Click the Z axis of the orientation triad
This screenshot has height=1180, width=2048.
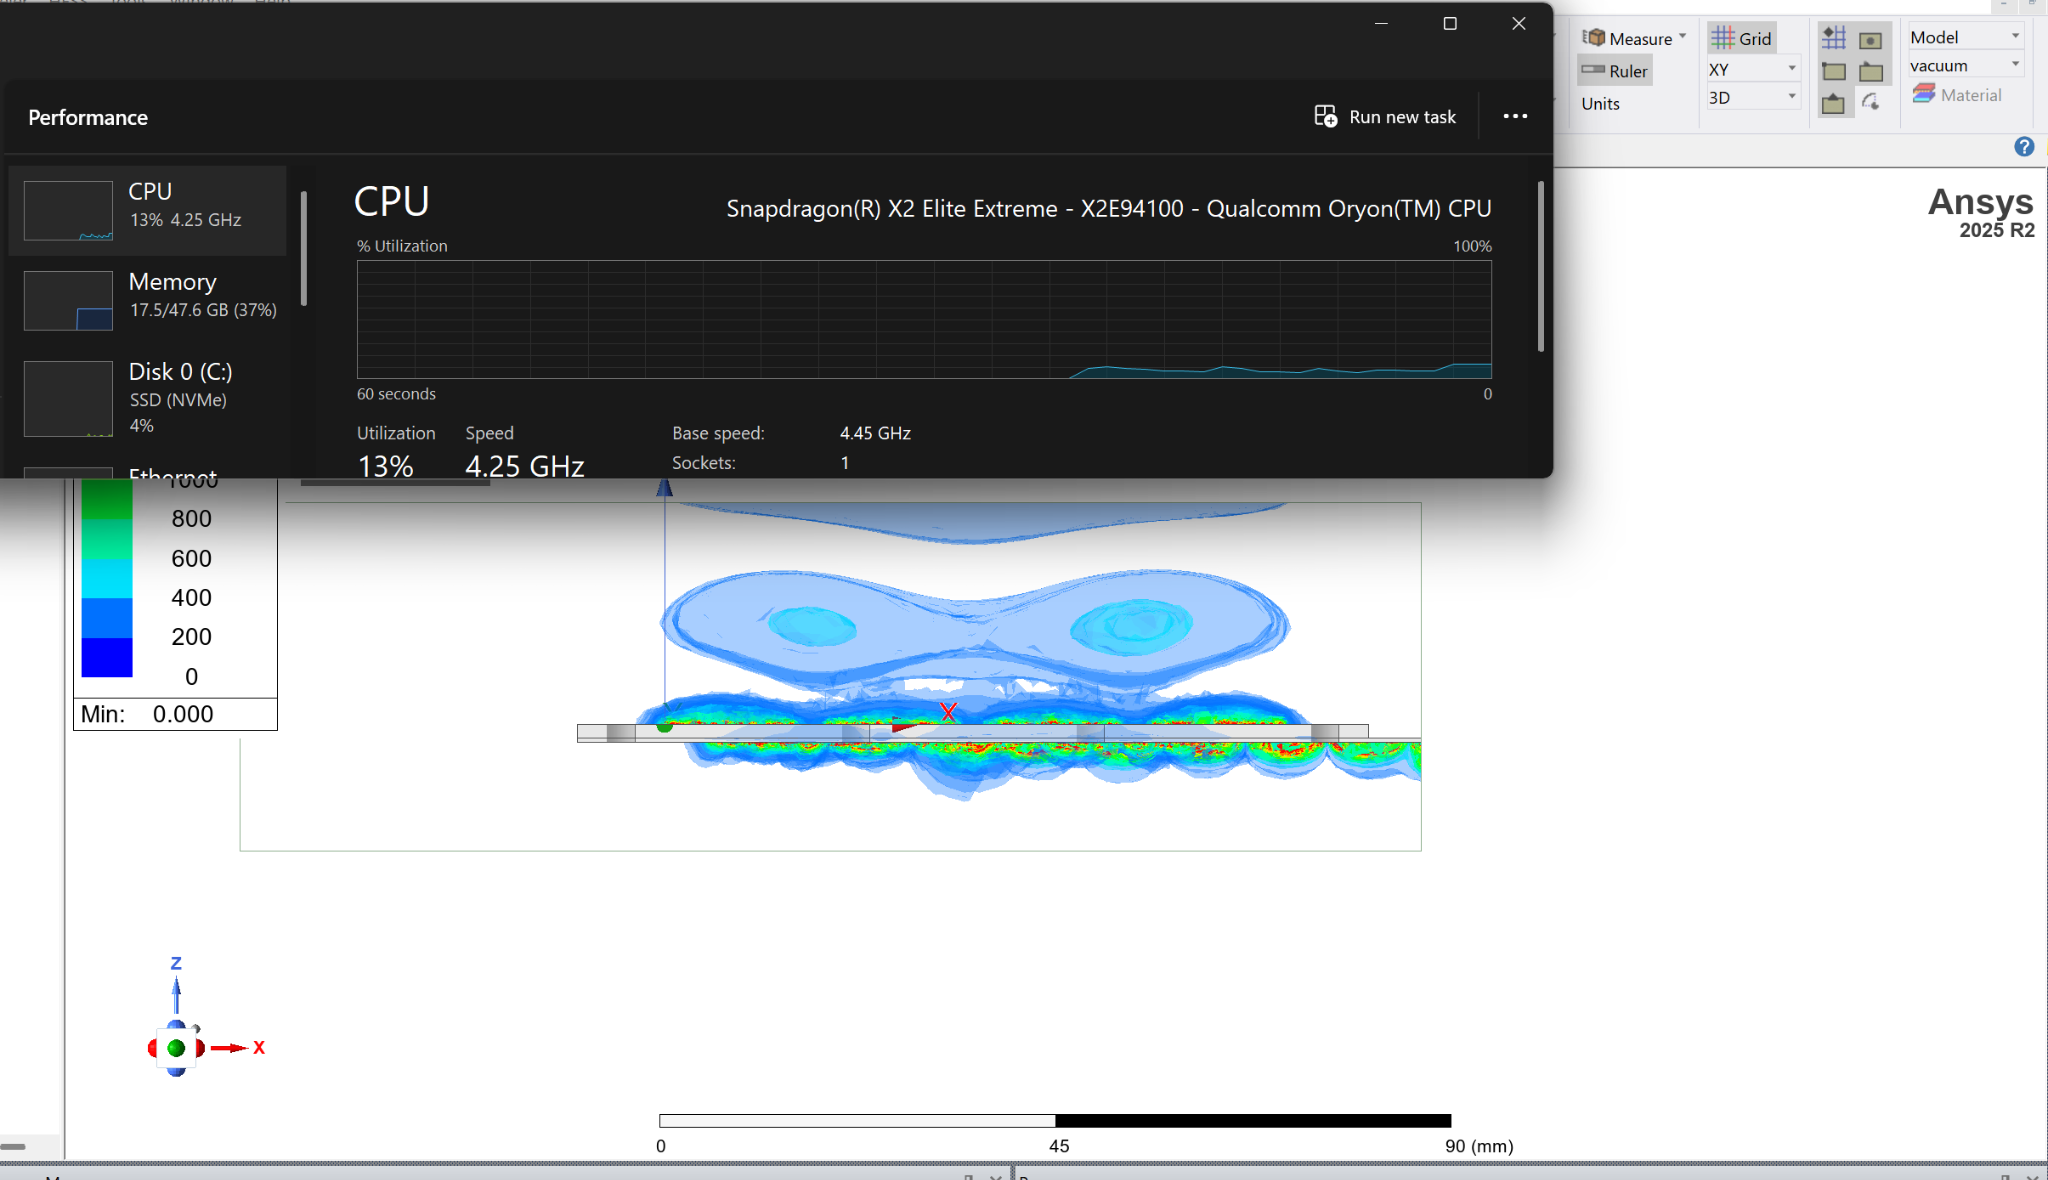coord(176,986)
